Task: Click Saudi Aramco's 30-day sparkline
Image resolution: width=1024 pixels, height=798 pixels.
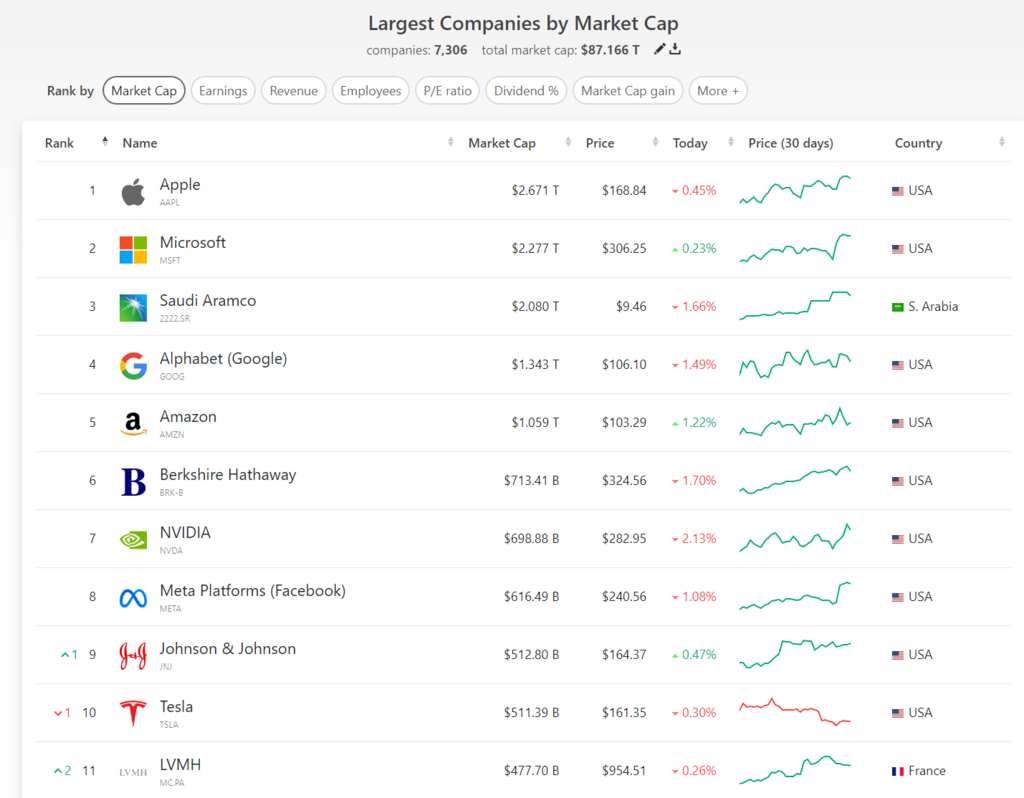Action: 795,306
